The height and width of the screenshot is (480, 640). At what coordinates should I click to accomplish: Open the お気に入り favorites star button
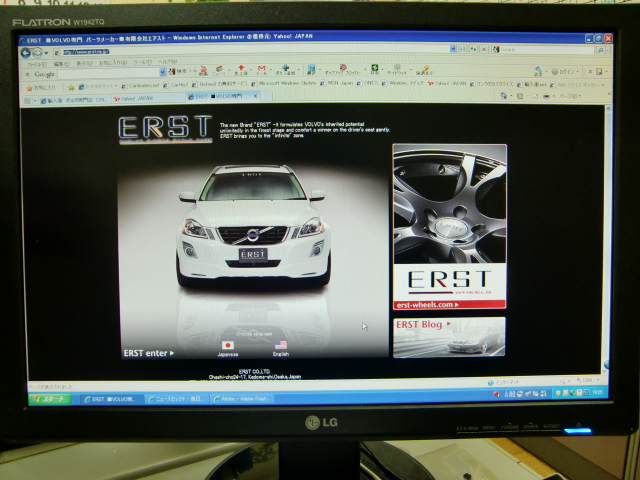40,88
